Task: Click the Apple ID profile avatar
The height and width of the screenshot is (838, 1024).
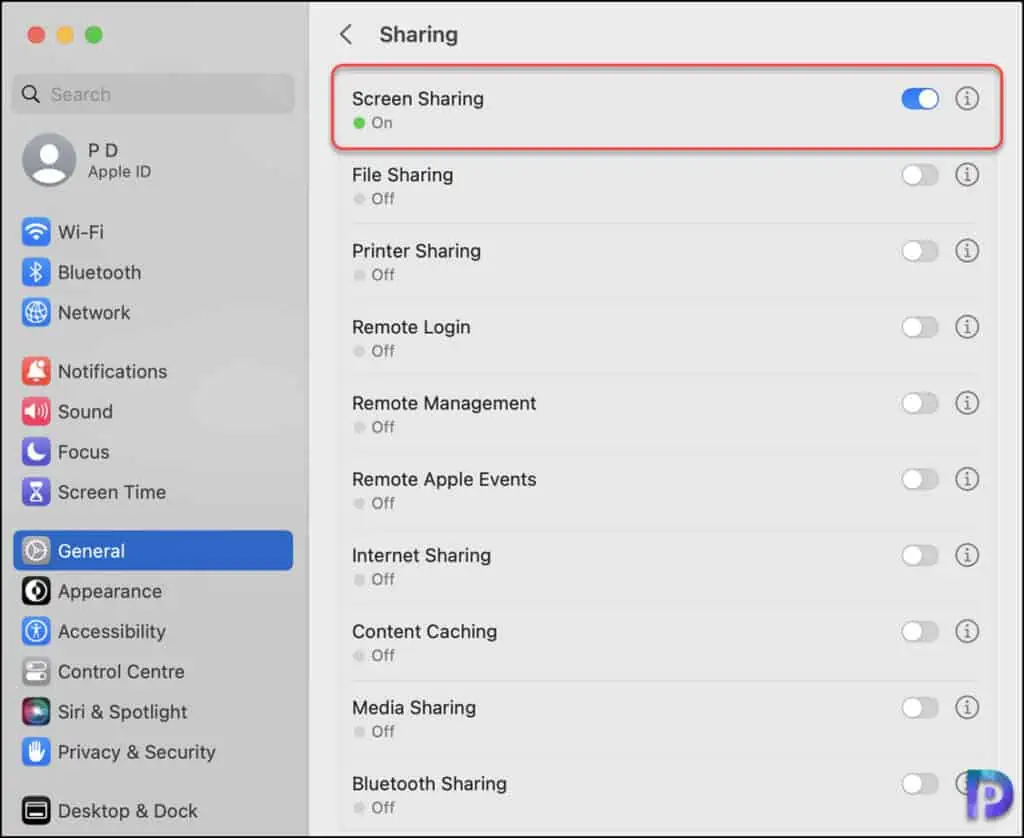Action: (49, 160)
